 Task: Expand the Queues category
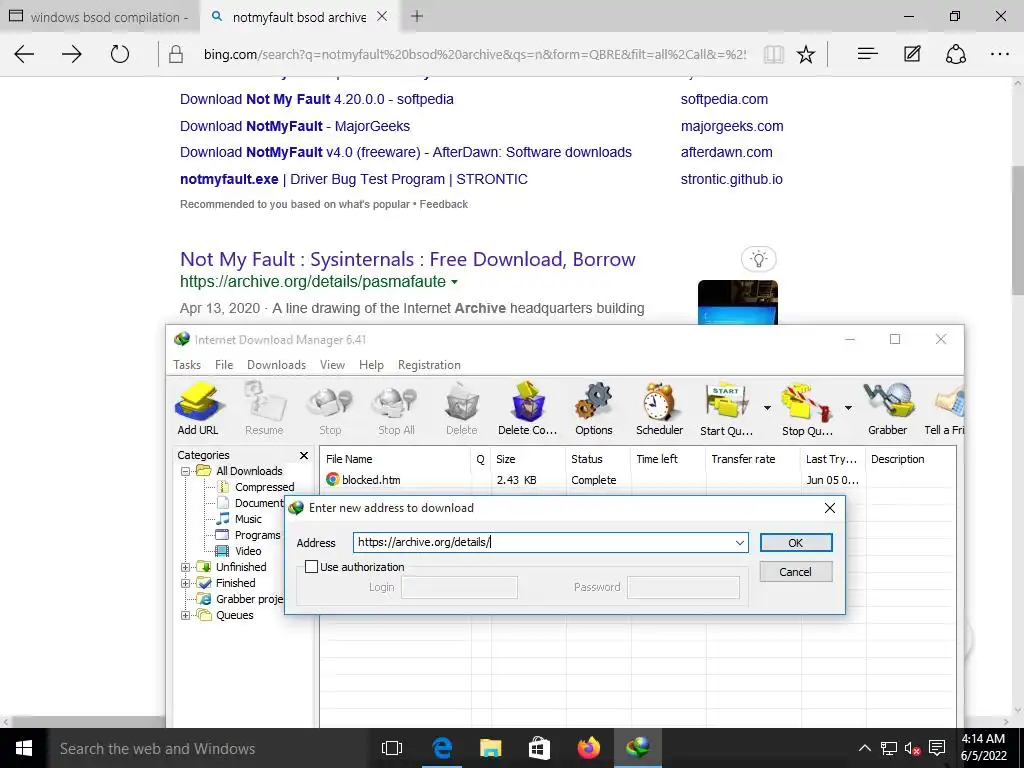click(185, 615)
